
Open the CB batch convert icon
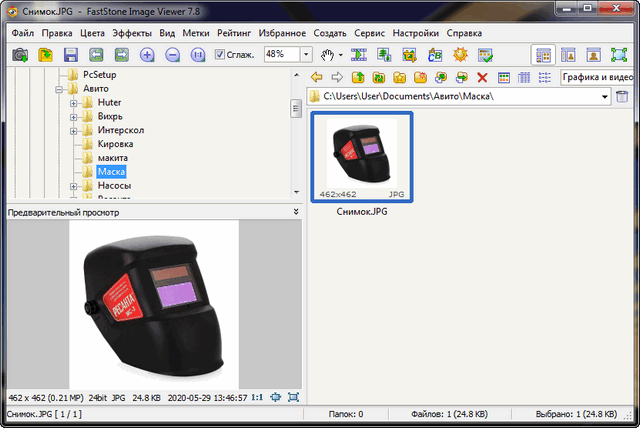tap(435, 55)
